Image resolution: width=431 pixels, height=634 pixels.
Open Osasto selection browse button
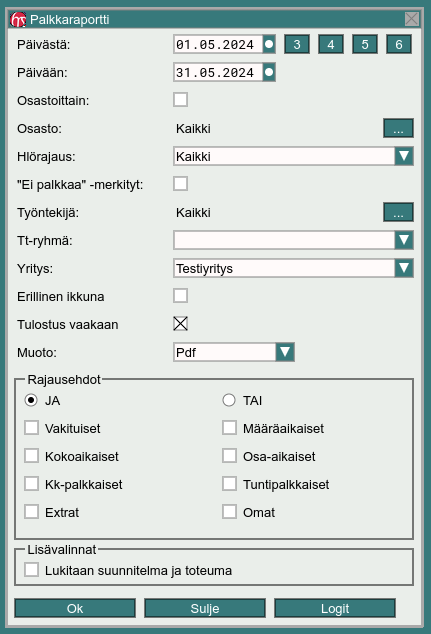click(x=398, y=128)
